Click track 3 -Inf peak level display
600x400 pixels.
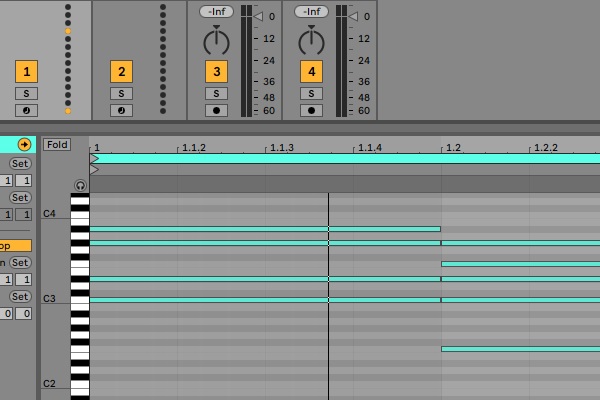point(217,11)
